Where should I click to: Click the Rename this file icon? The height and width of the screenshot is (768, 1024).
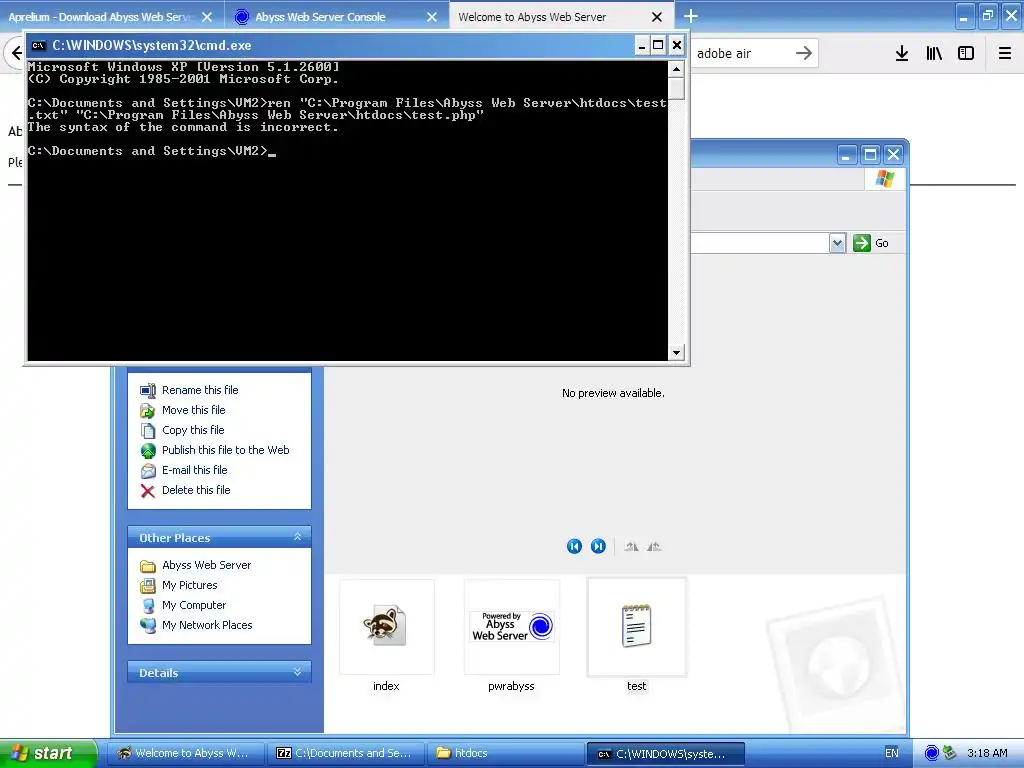148,391
